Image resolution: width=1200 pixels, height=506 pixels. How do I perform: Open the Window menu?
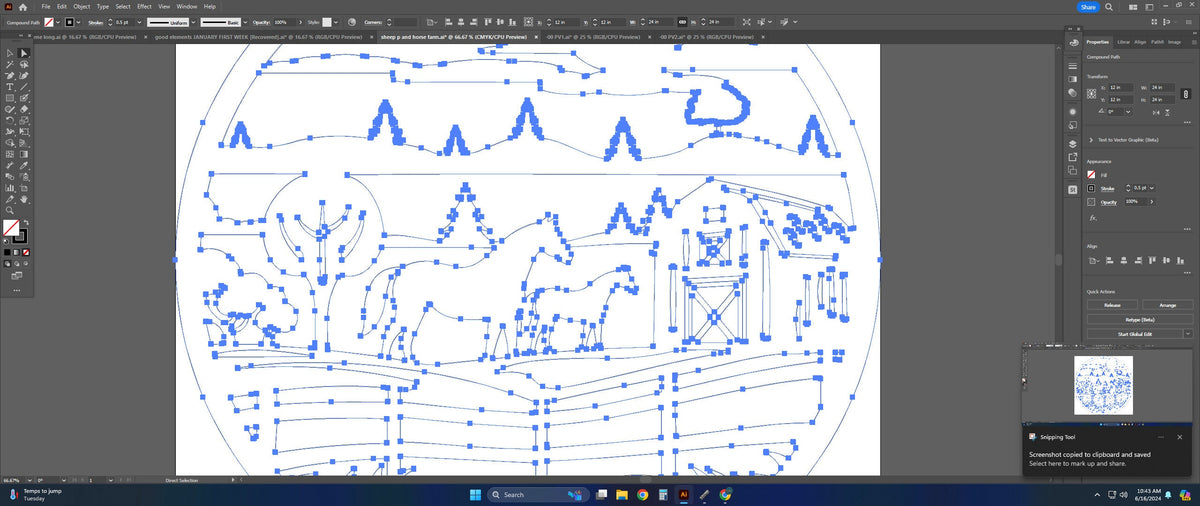pyautogui.click(x=187, y=7)
